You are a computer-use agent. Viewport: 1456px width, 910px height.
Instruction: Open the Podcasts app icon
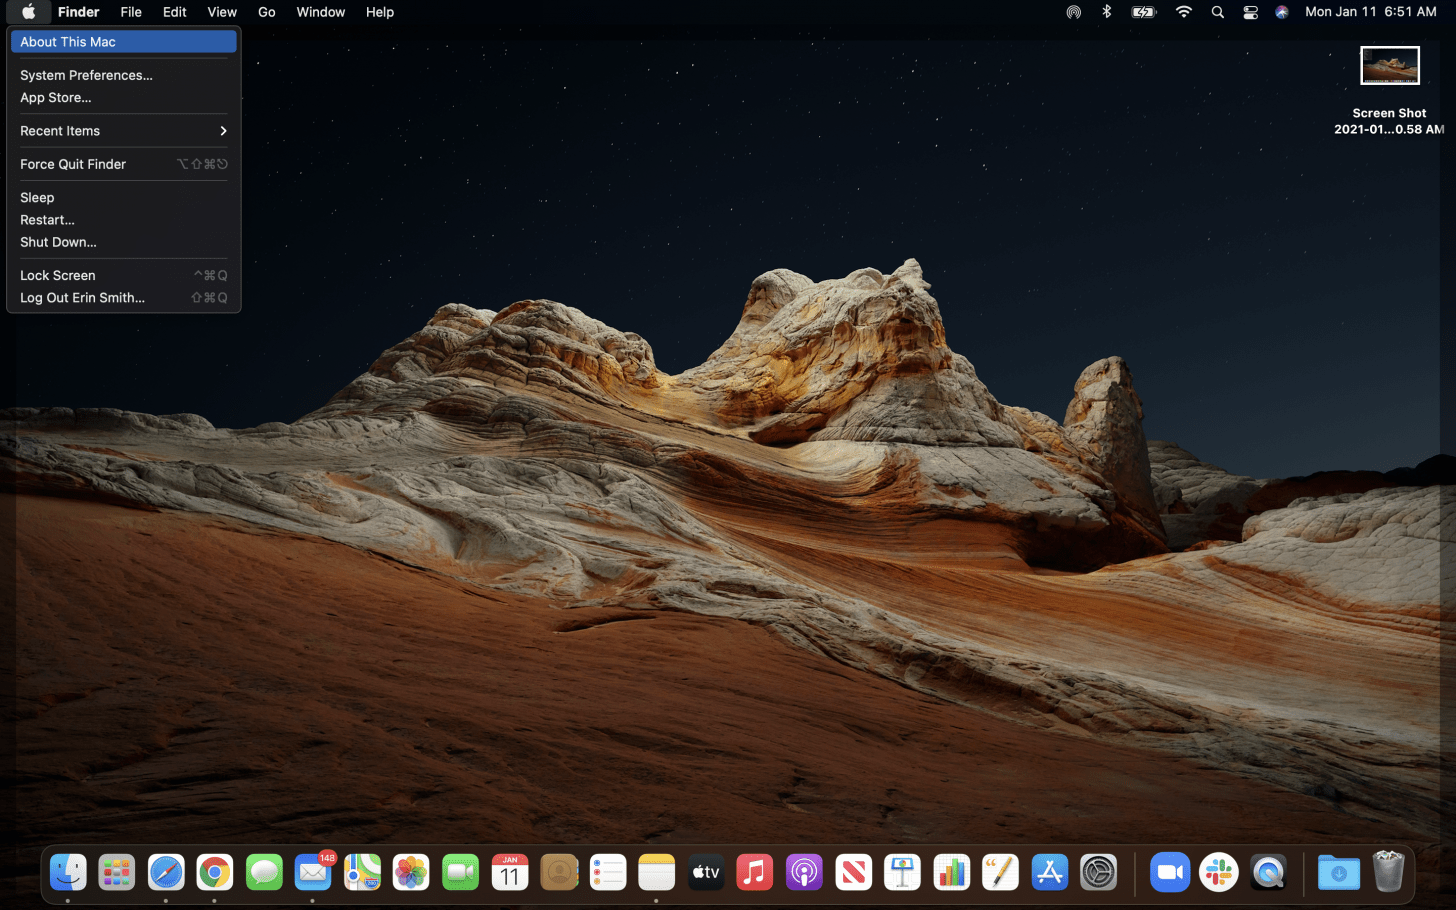coord(804,873)
